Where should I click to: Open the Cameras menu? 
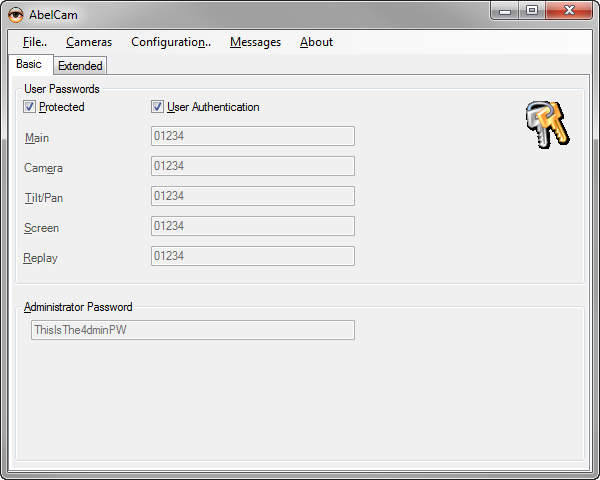tap(89, 42)
